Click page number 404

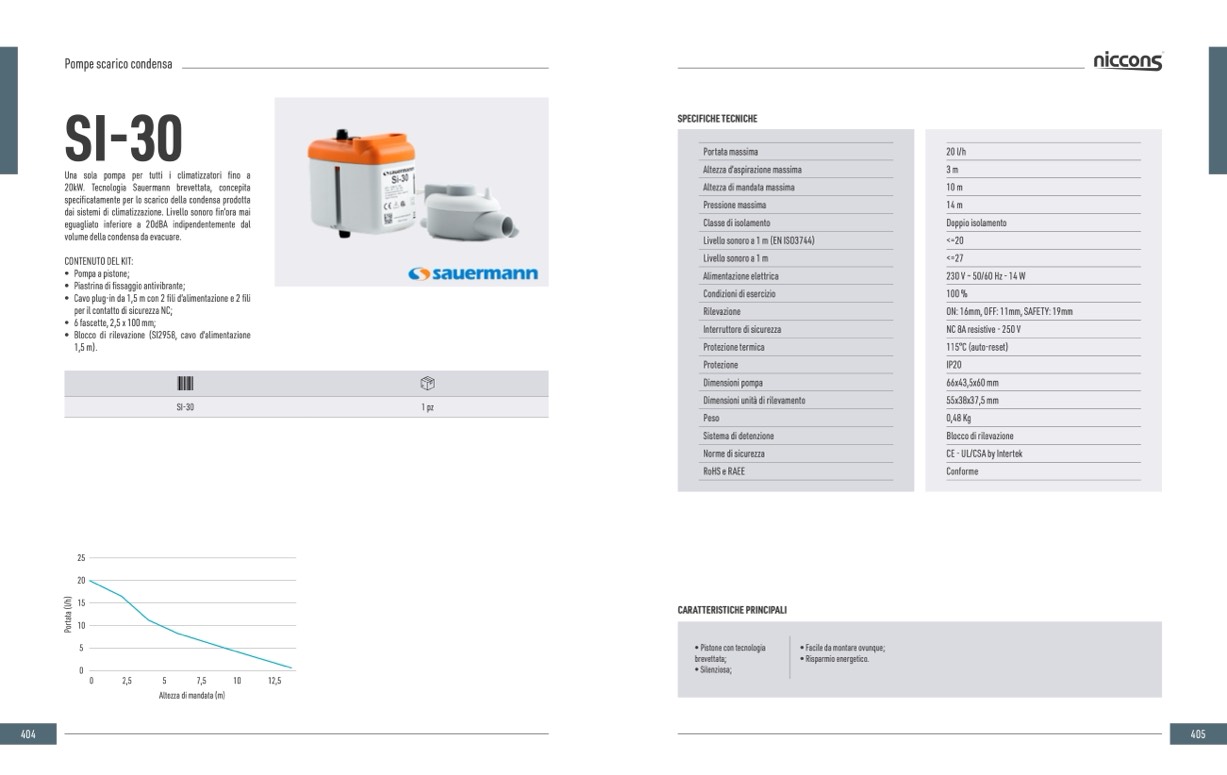[29, 734]
